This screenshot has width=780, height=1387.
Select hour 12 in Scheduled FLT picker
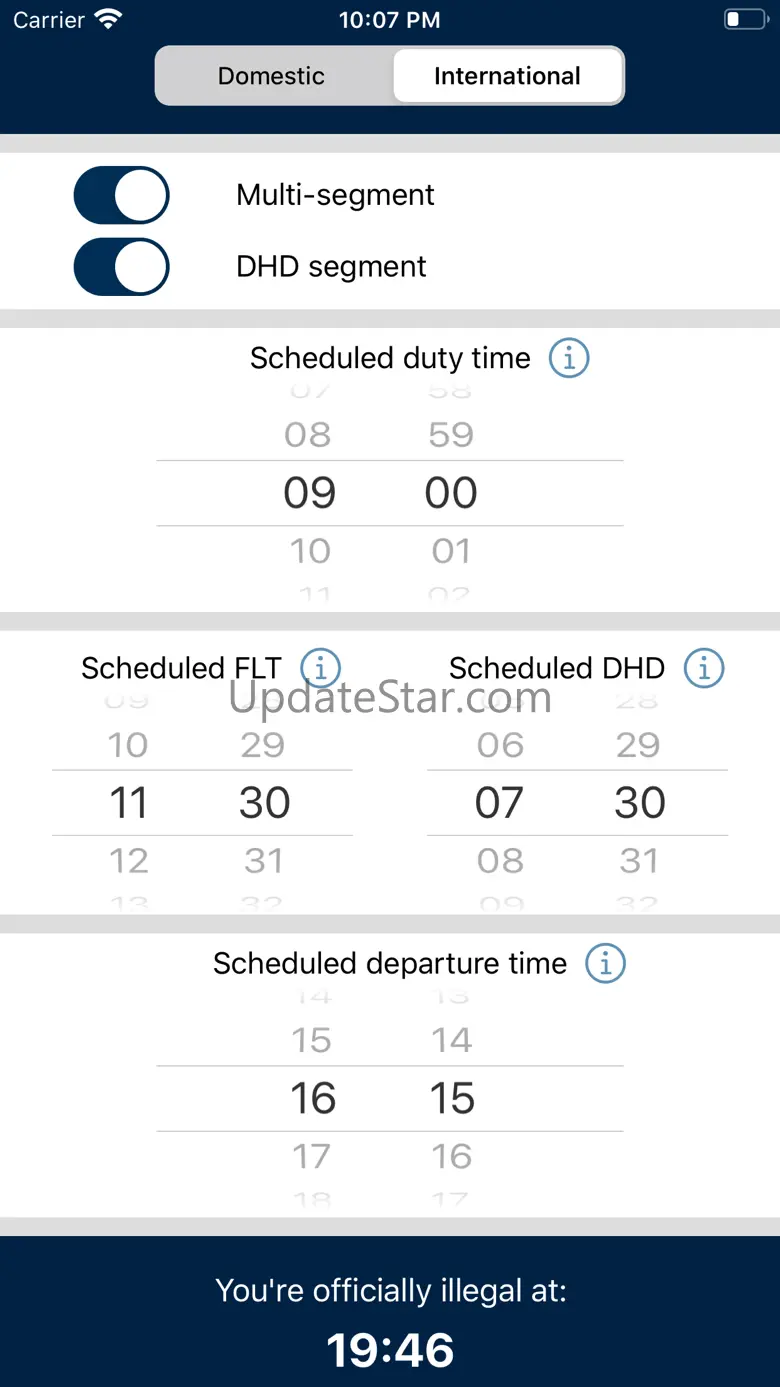tap(129, 861)
